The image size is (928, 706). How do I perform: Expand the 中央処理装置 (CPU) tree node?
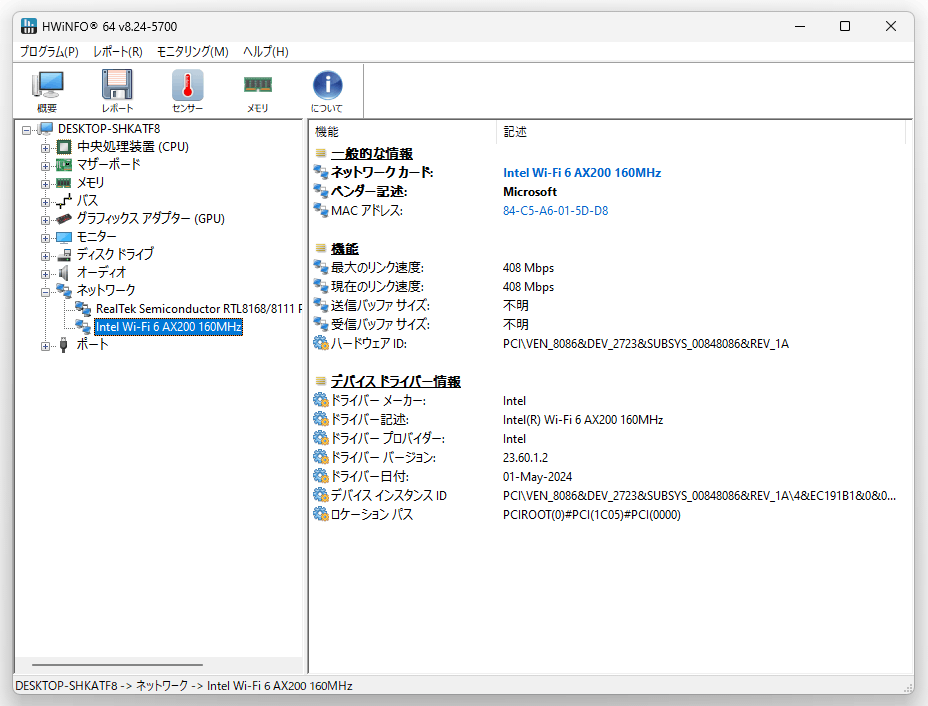point(45,147)
